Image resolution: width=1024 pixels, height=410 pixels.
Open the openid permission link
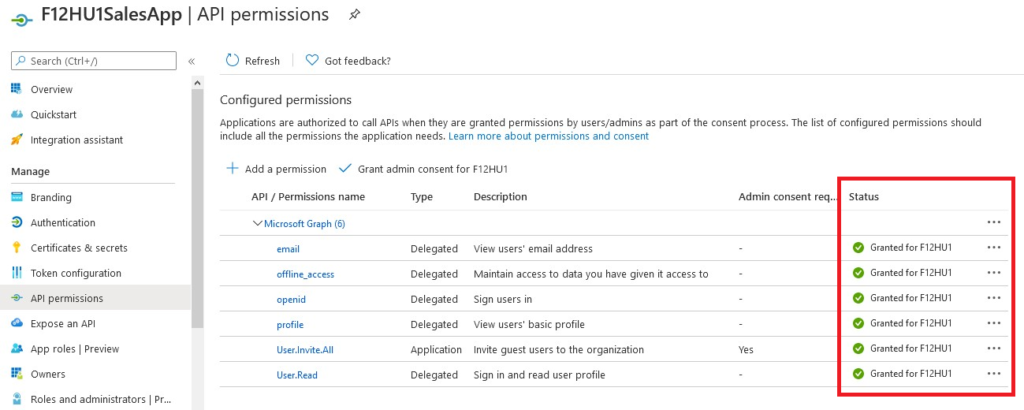pyautogui.click(x=291, y=299)
